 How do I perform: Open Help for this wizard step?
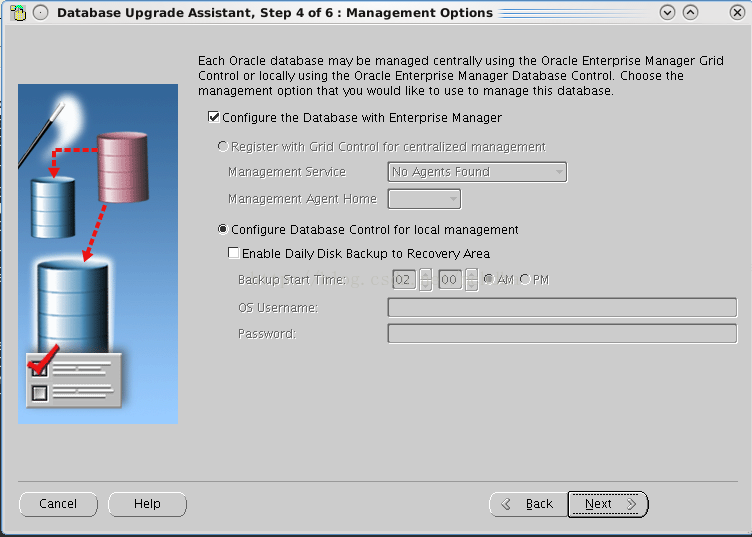tap(147, 504)
